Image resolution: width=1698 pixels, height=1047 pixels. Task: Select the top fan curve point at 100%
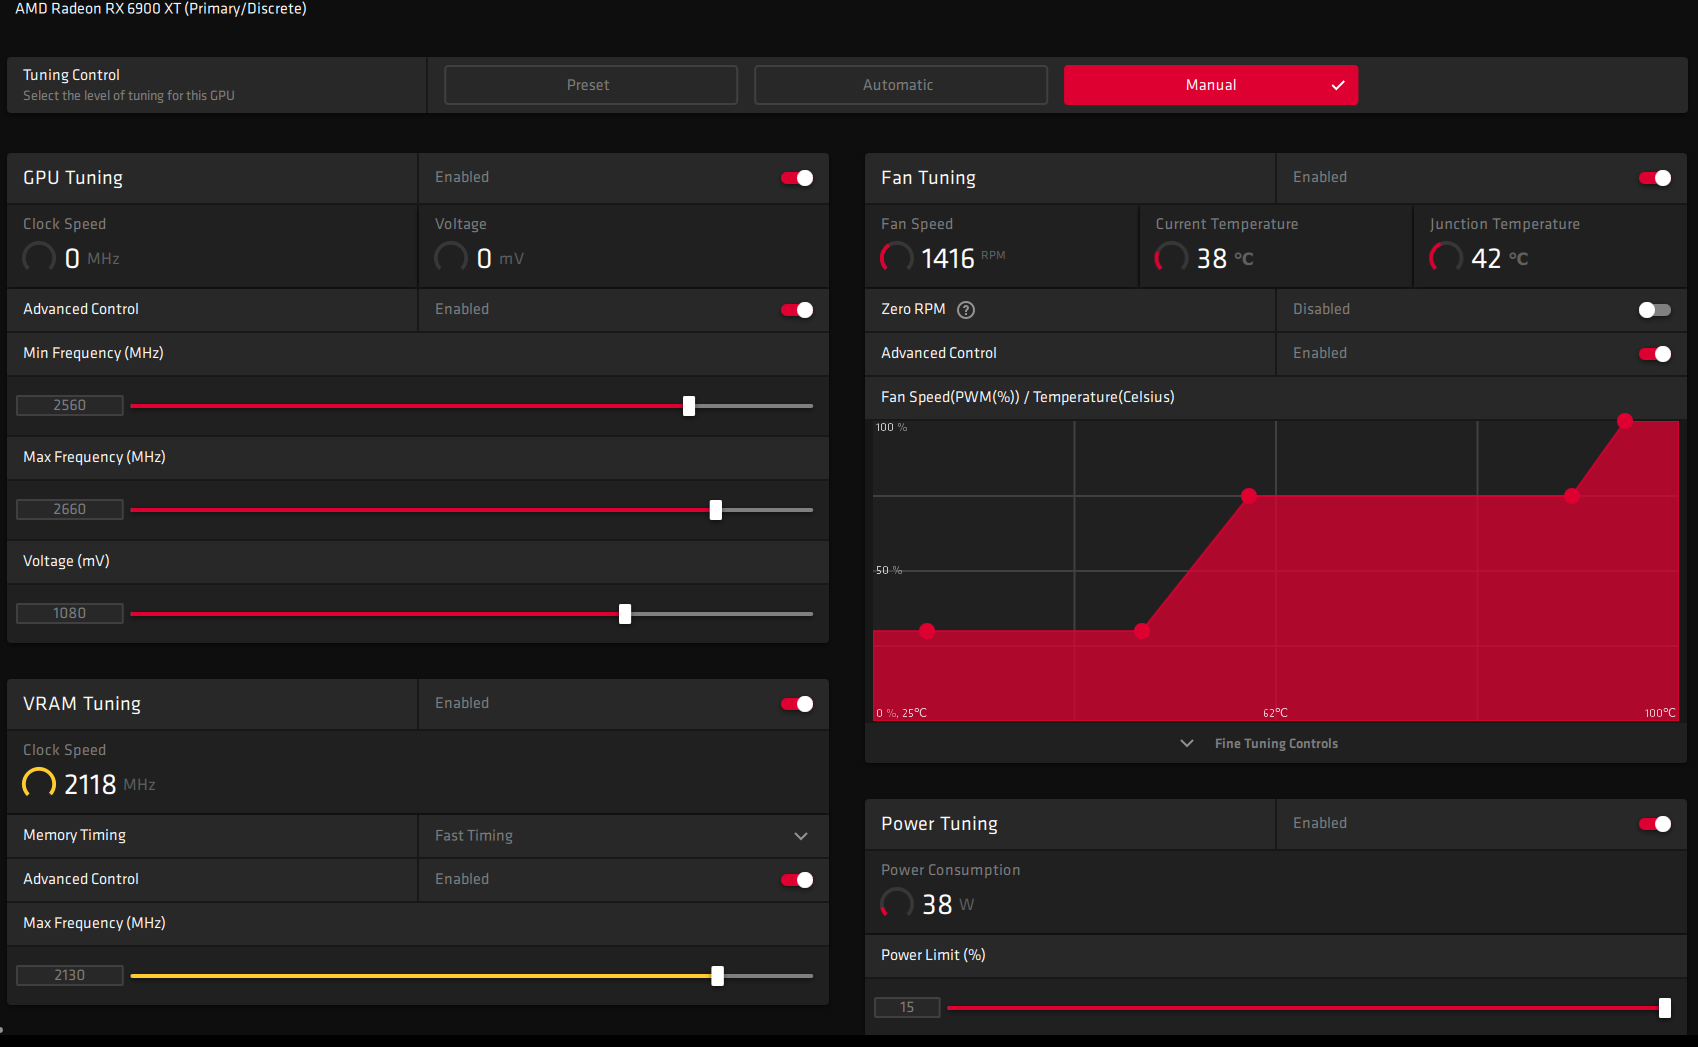[x=1625, y=421]
